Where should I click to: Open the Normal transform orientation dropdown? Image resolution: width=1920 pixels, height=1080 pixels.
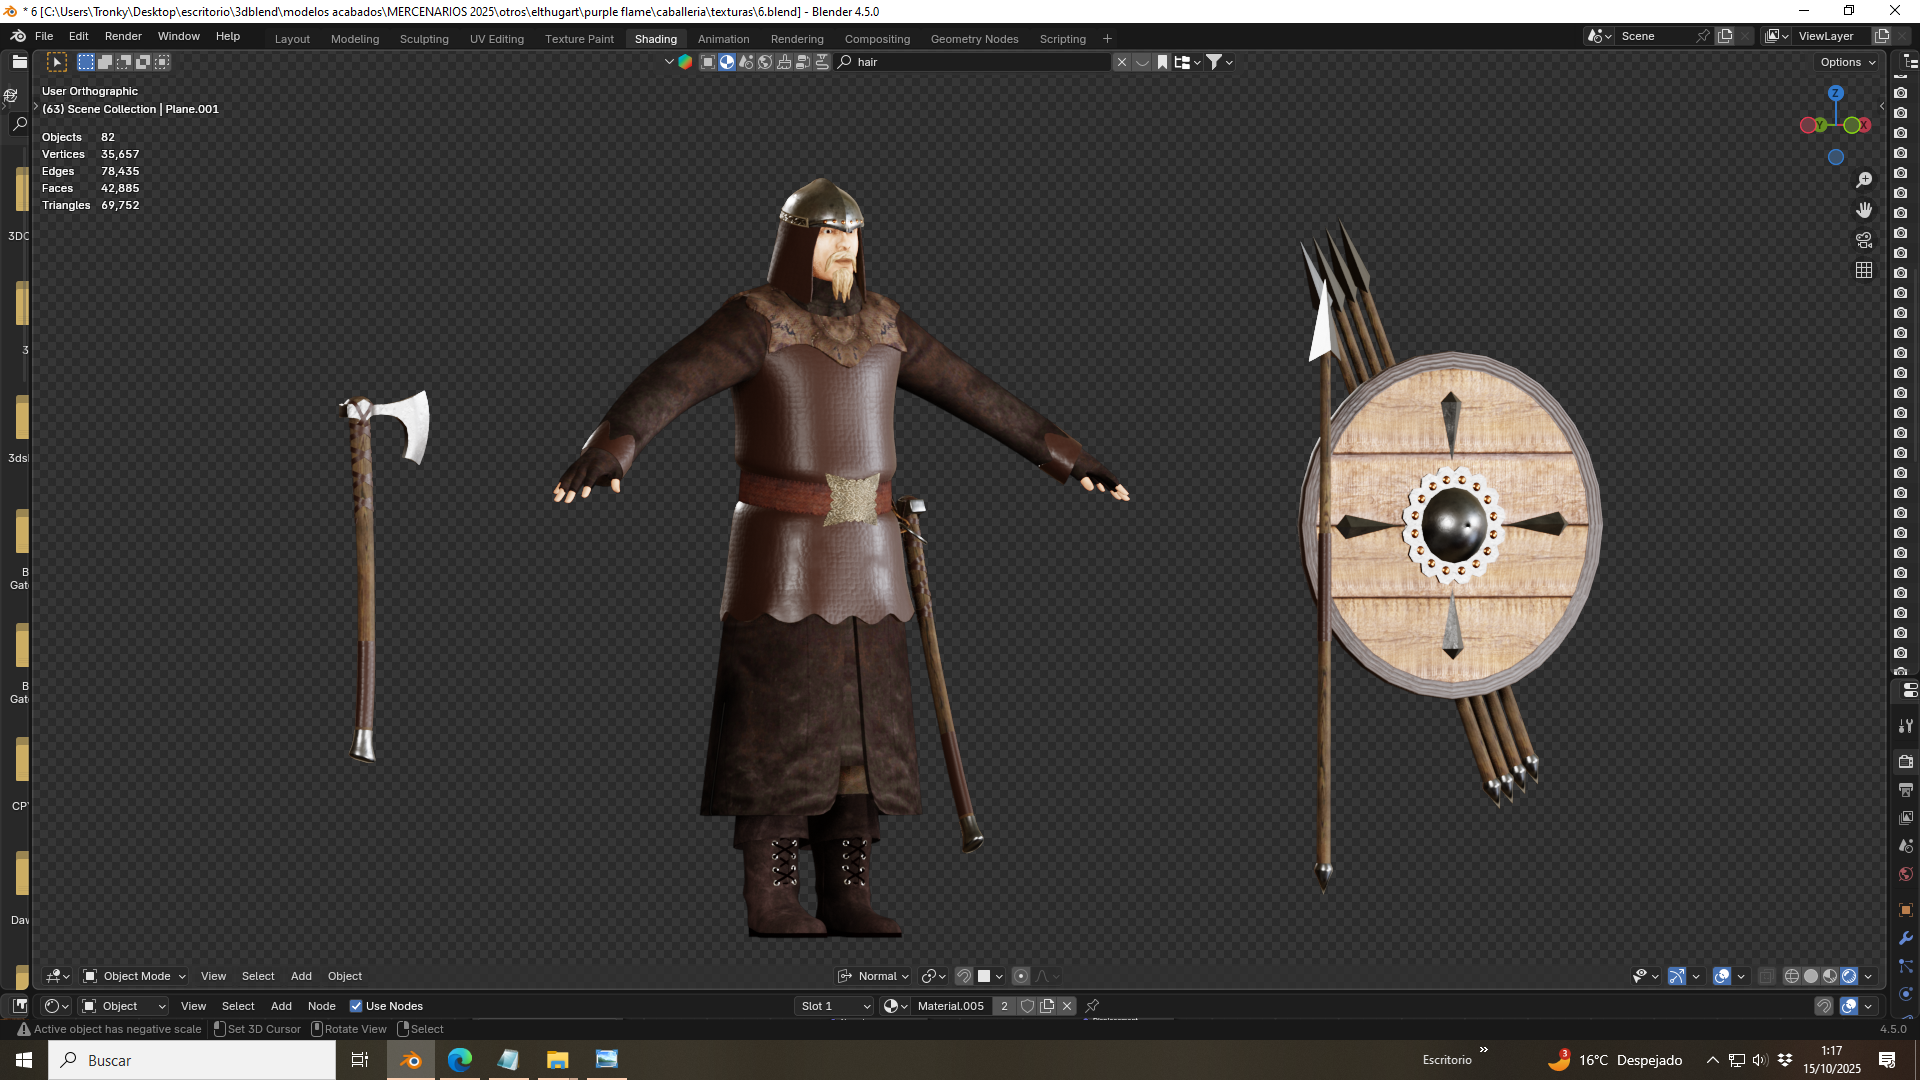(873, 976)
